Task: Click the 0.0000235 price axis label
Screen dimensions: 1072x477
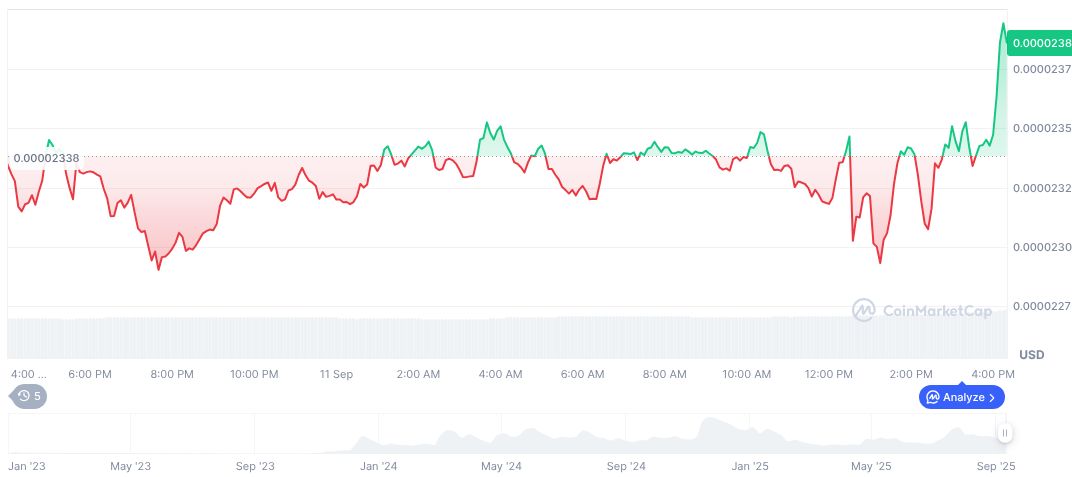Action: (1041, 128)
